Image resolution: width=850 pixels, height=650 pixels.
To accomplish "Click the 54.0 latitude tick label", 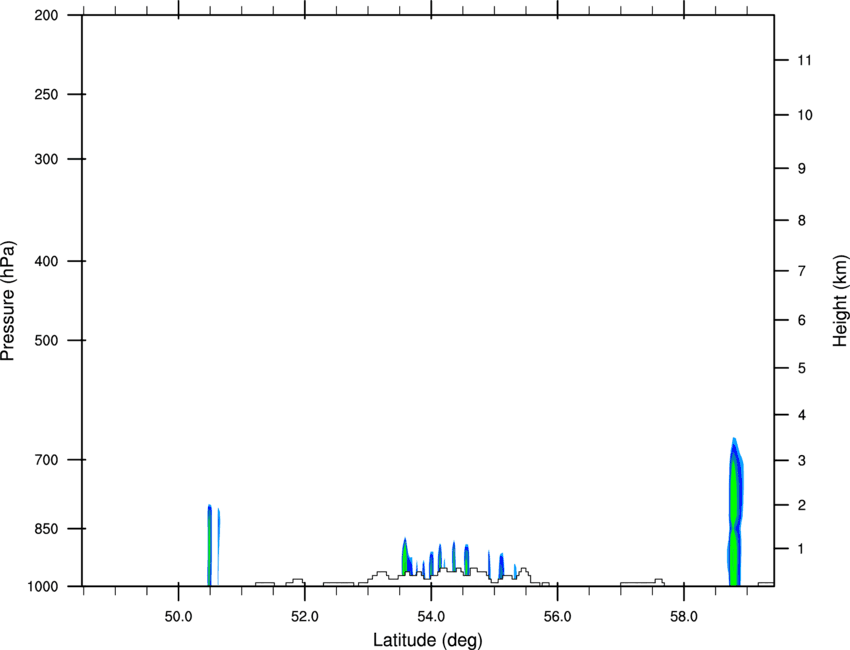I will (x=432, y=617).
